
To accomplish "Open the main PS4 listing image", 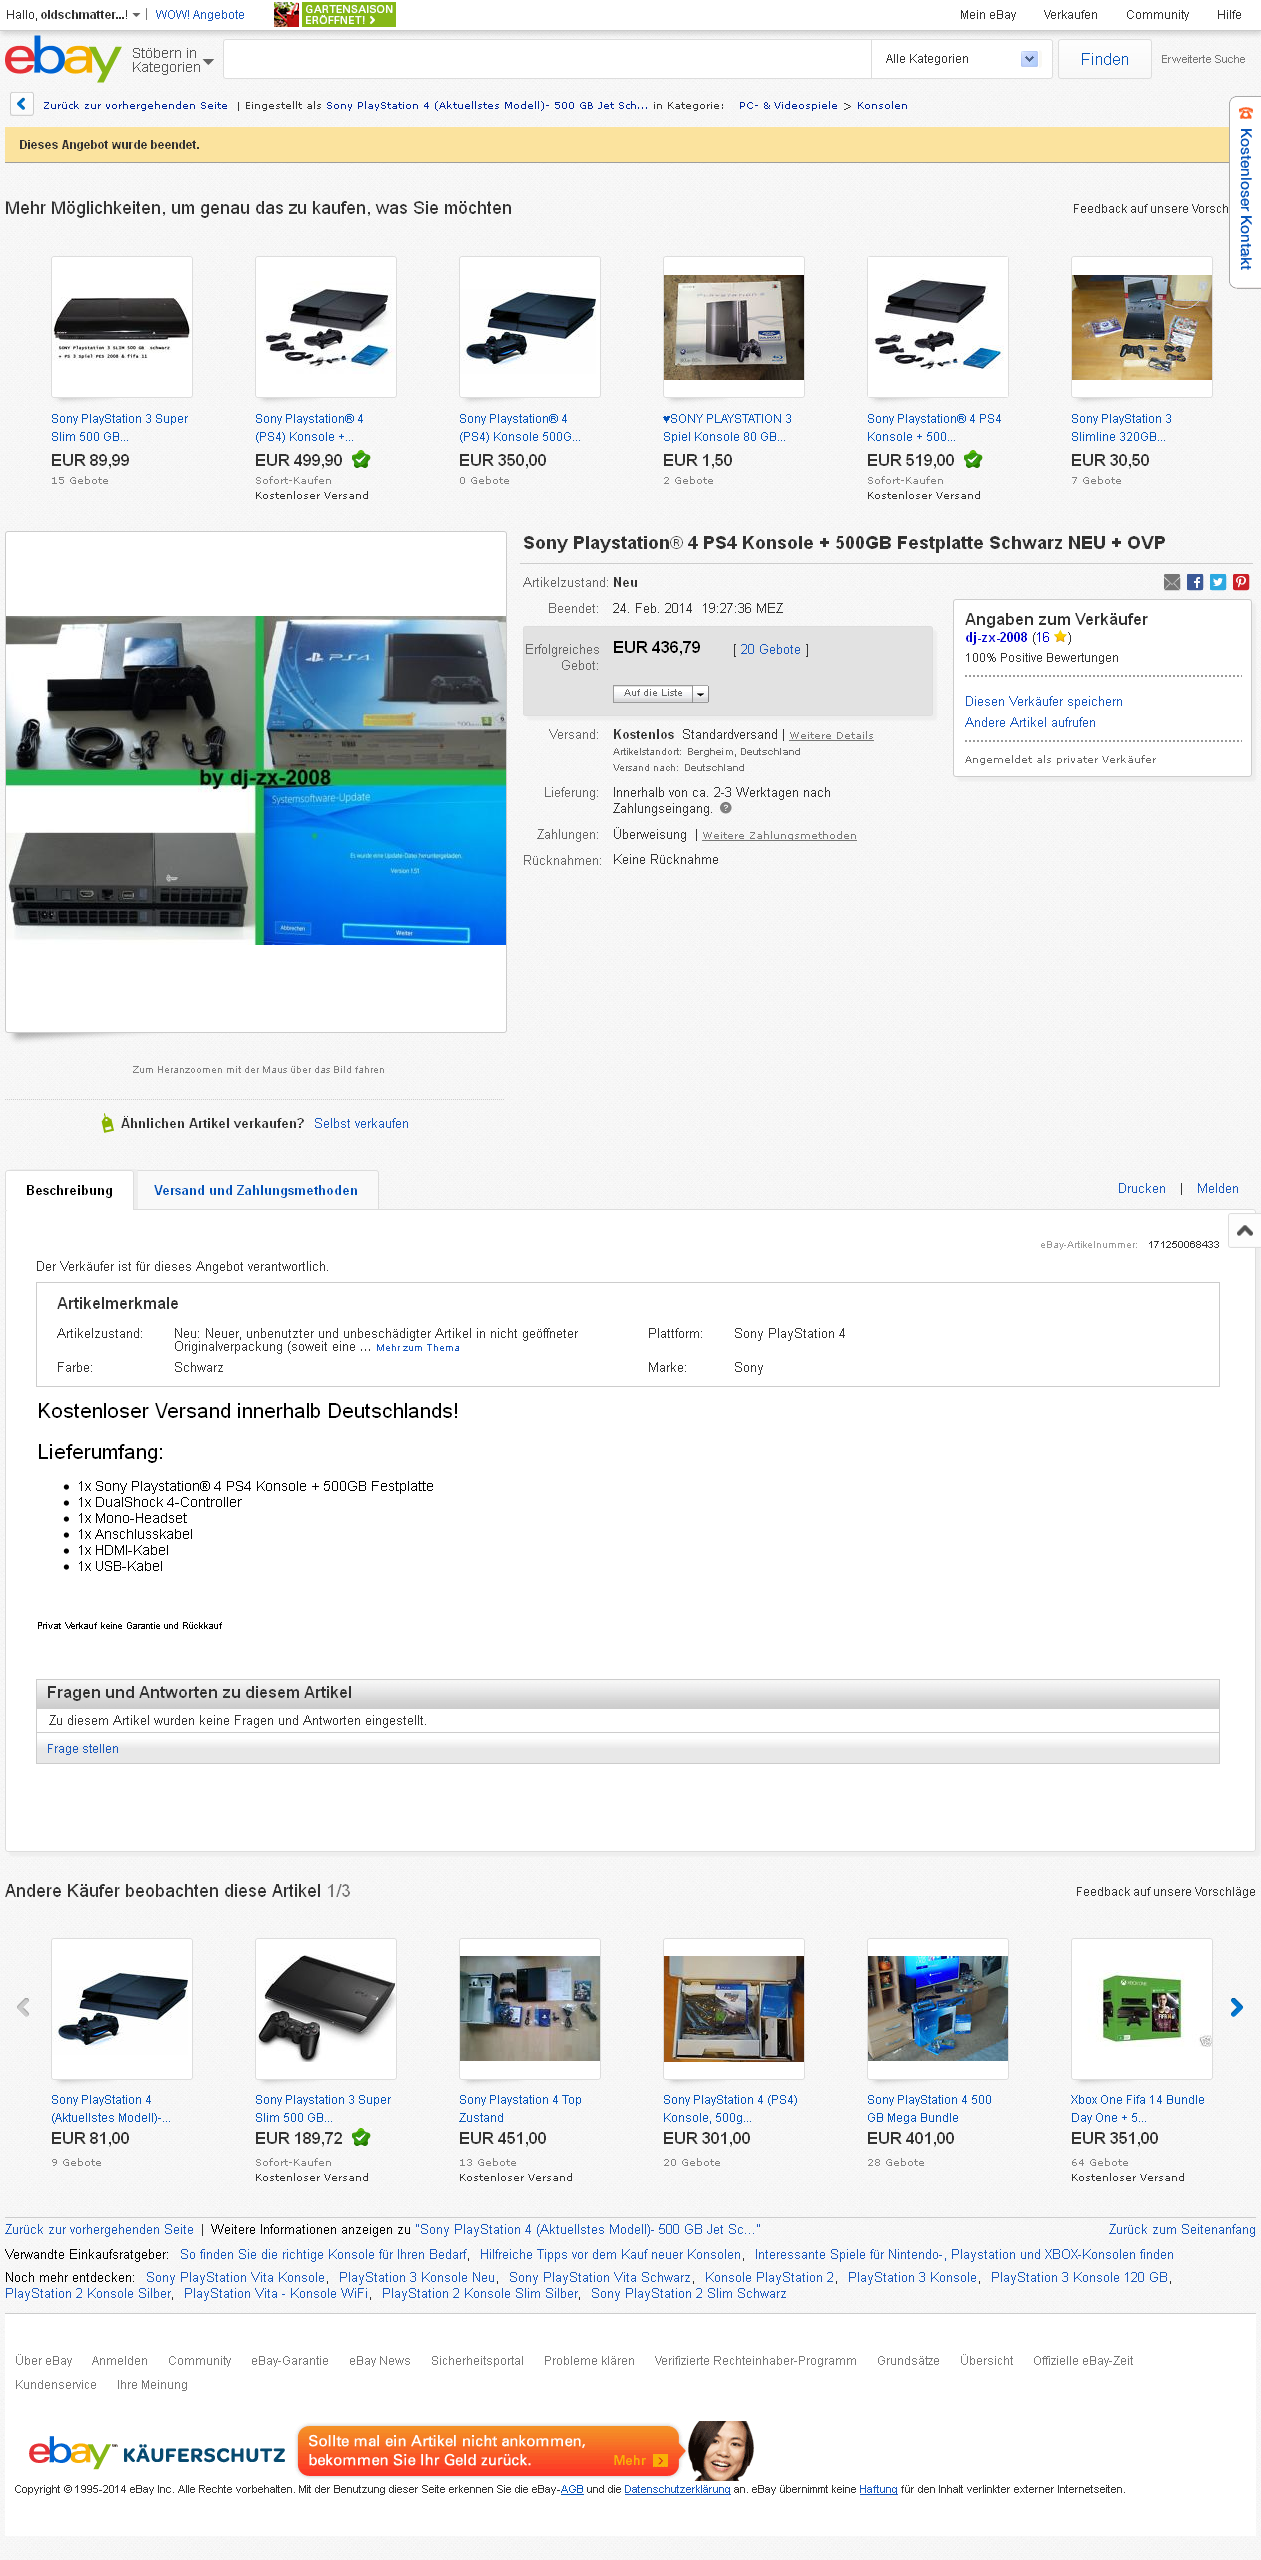I will [x=256, y=781].
